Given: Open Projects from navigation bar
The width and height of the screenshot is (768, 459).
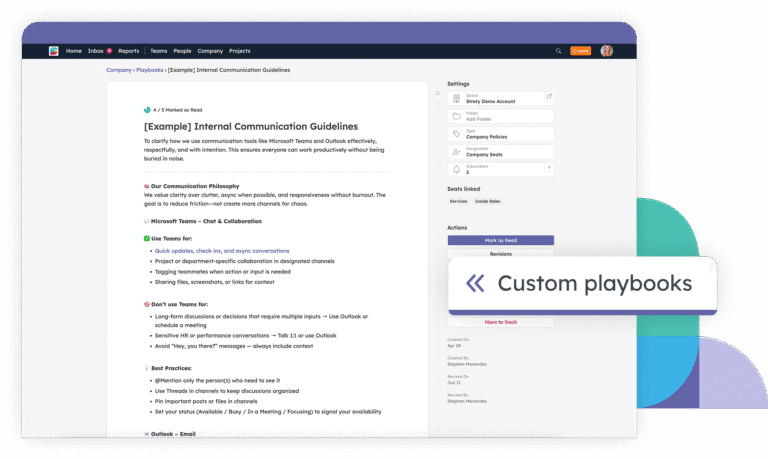Looking at the screenshot, I should (240, 51).
